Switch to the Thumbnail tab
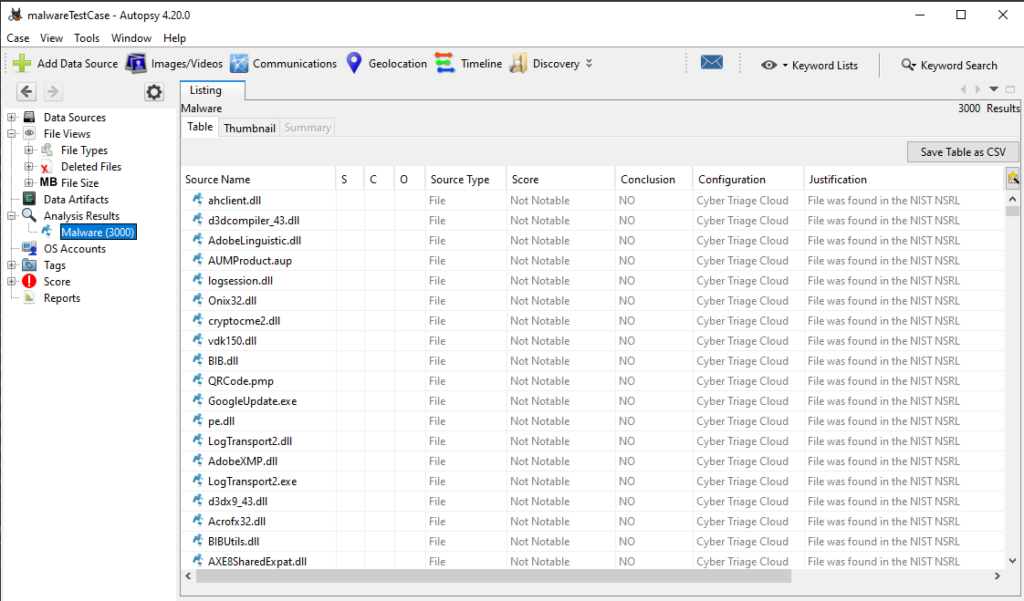 (249, 127)
